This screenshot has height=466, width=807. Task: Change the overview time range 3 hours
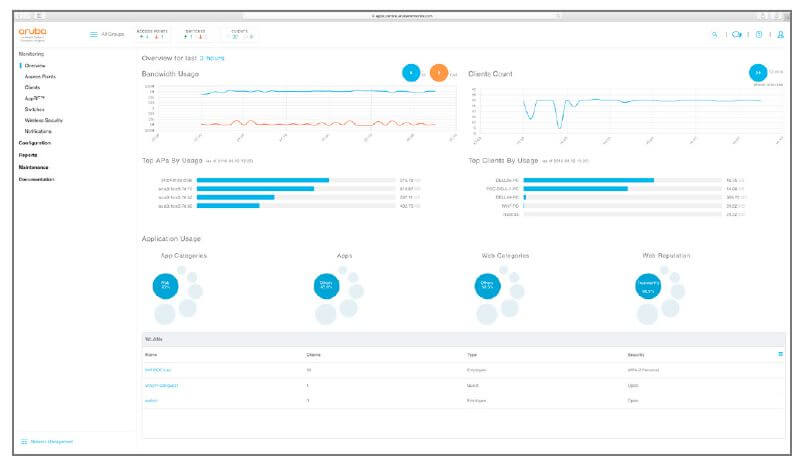(x=212, y=58)
